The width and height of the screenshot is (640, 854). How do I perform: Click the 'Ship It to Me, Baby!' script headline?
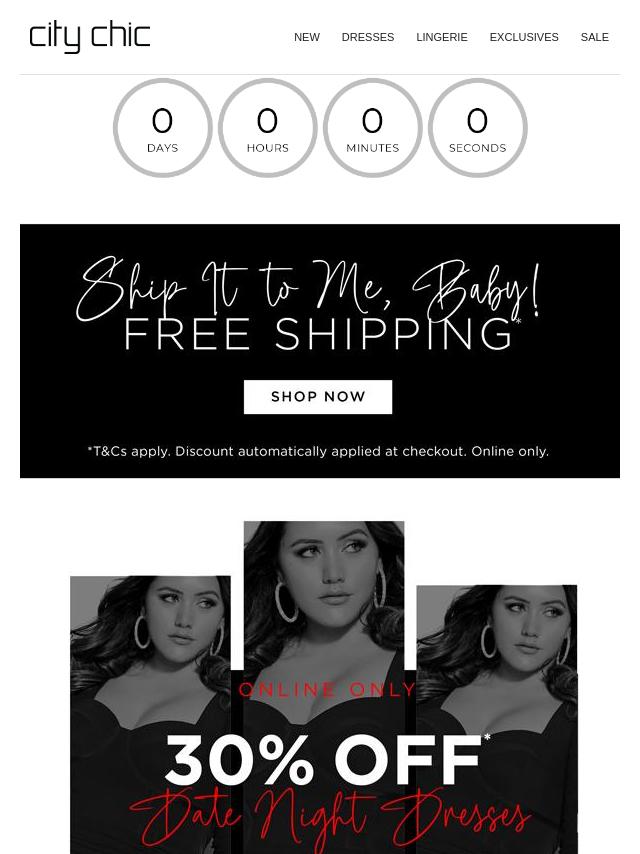tap(309, 289)
